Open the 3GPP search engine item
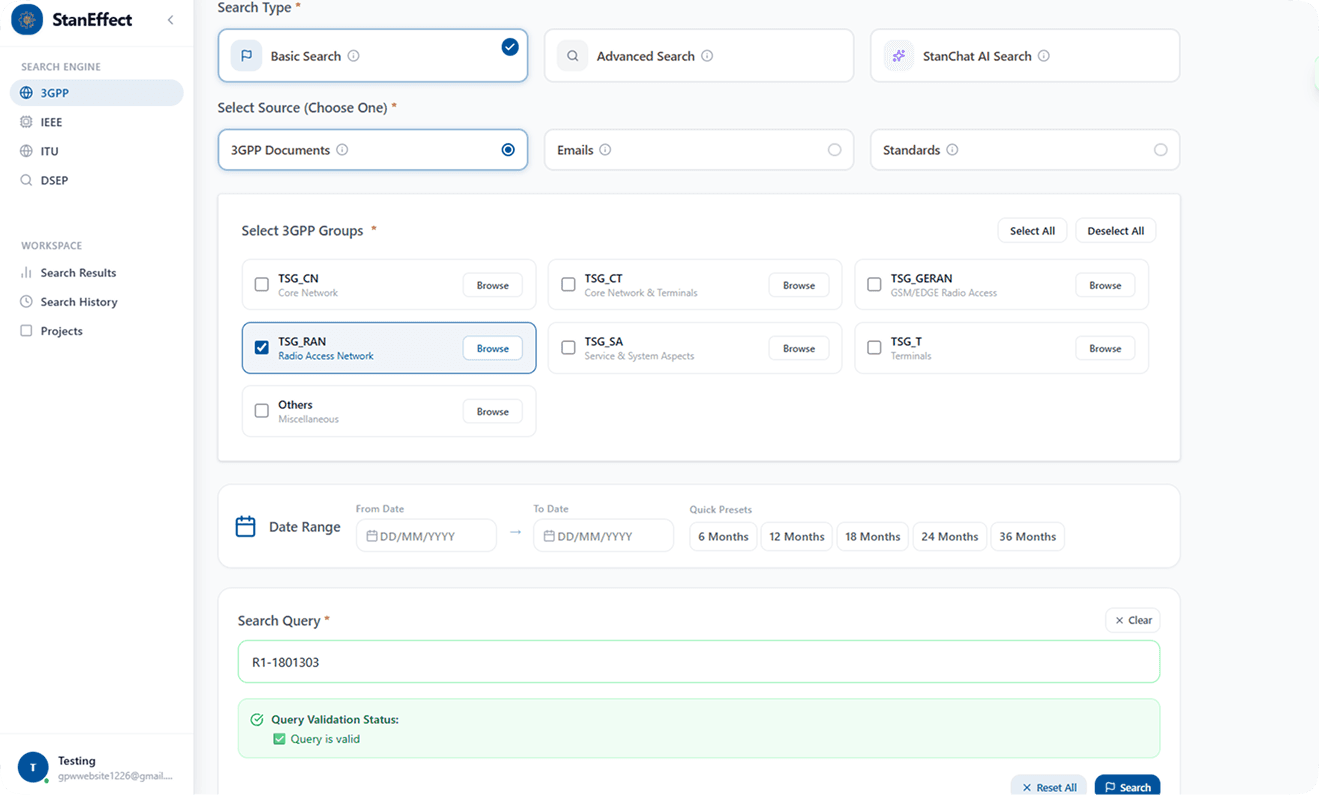 97,93
